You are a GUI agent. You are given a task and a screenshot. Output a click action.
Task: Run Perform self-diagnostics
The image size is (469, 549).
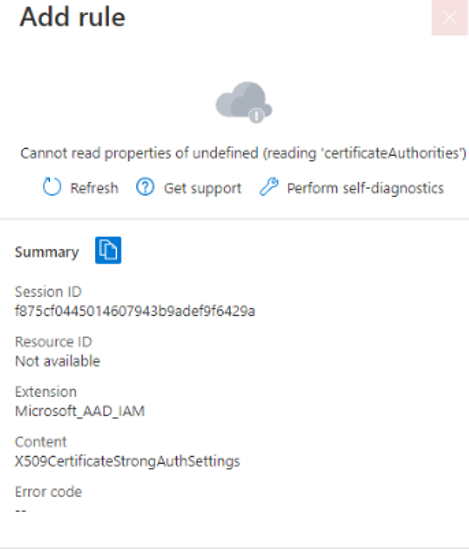(x=365, y=188)
